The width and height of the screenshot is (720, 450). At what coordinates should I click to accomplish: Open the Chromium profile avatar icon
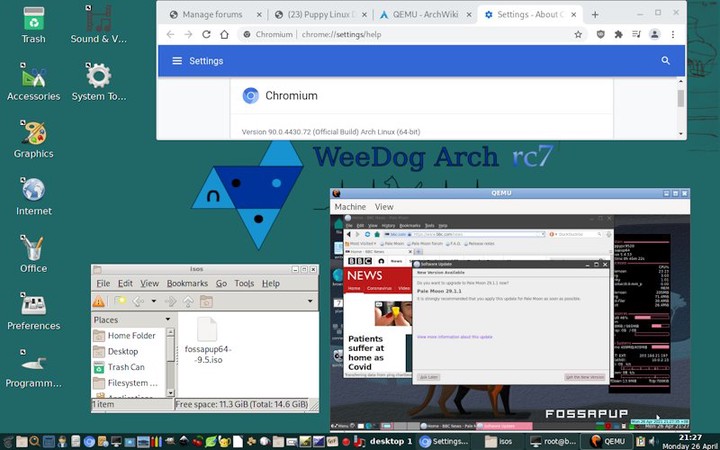[655, 34]
